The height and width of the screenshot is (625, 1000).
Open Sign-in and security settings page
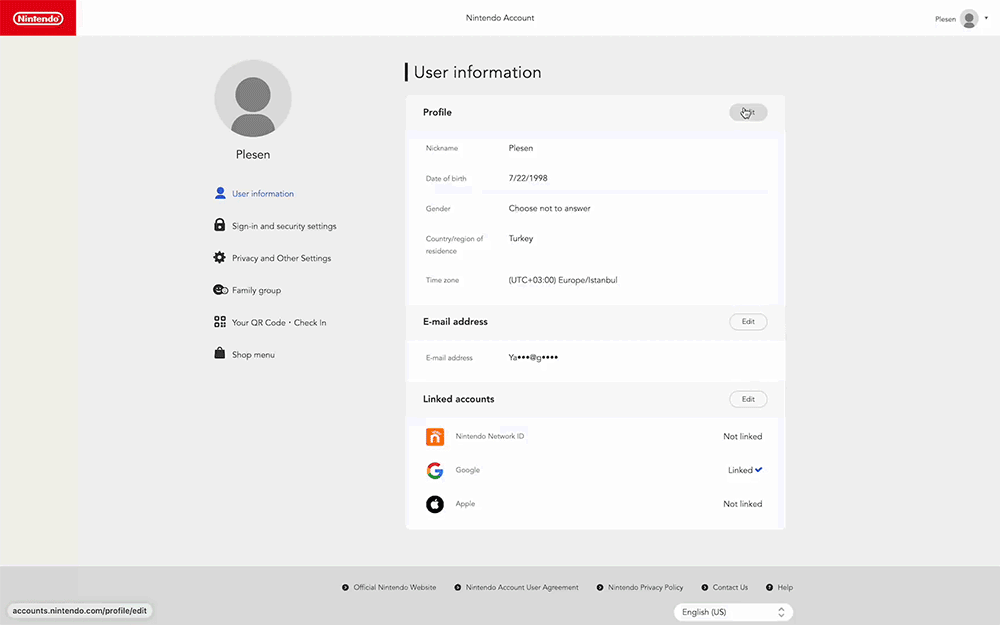(x=284, y=226)
